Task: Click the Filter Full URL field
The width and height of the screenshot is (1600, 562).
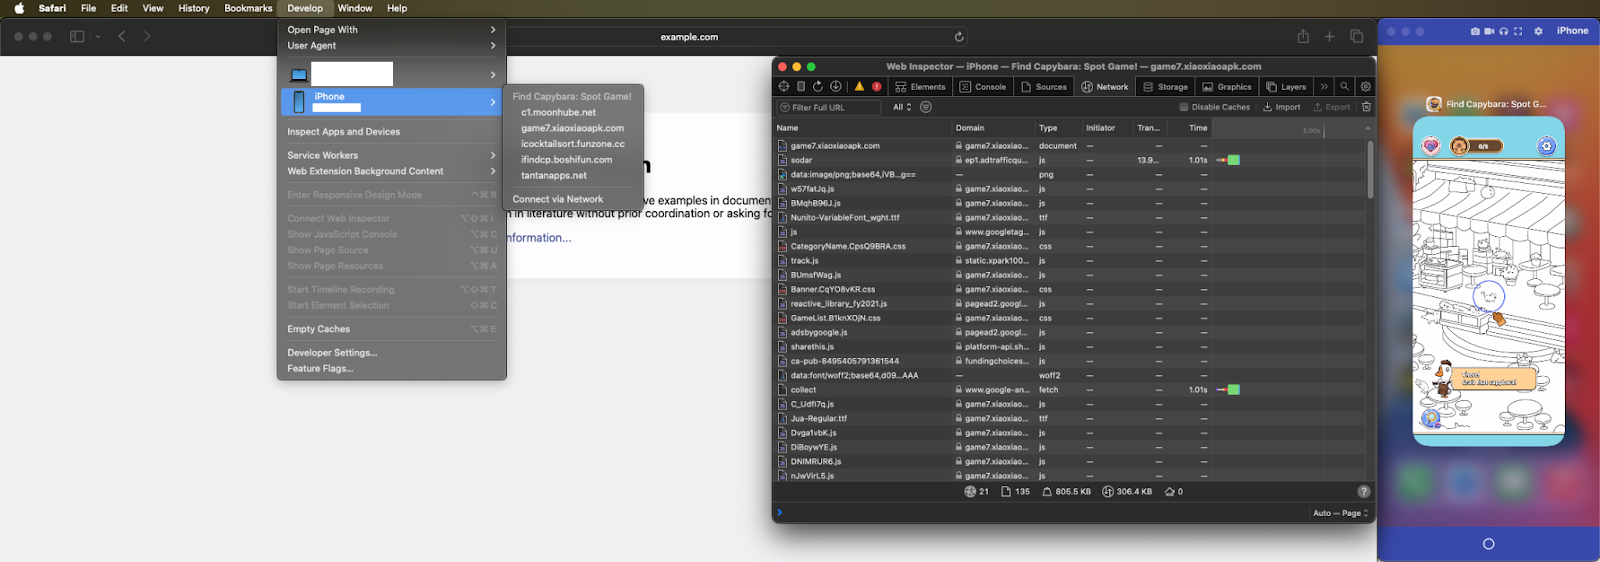Action: [830, 107]
